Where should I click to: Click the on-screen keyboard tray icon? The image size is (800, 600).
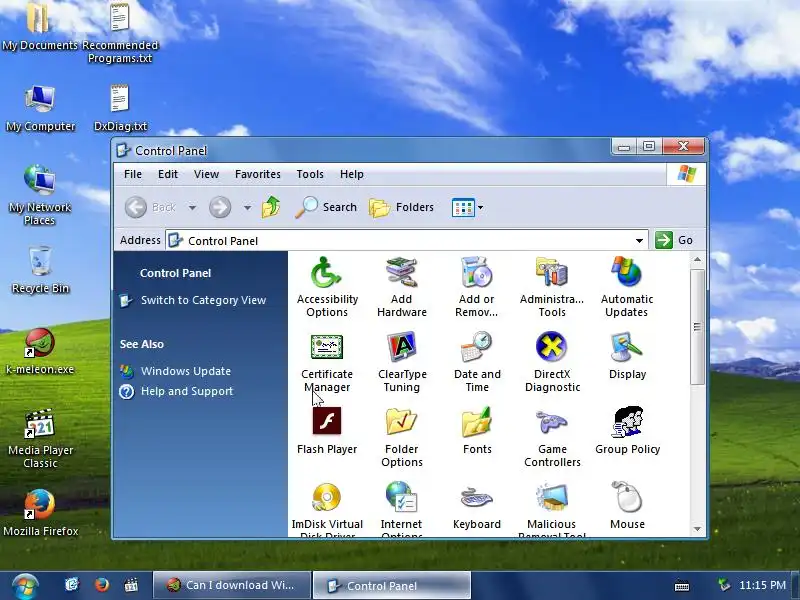click(x=682, y=586)
